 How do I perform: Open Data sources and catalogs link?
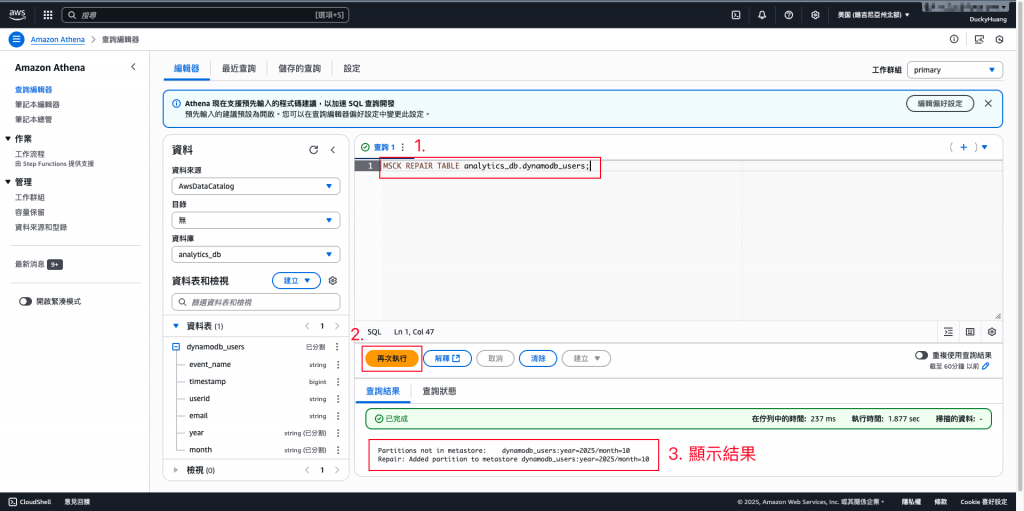41,227
